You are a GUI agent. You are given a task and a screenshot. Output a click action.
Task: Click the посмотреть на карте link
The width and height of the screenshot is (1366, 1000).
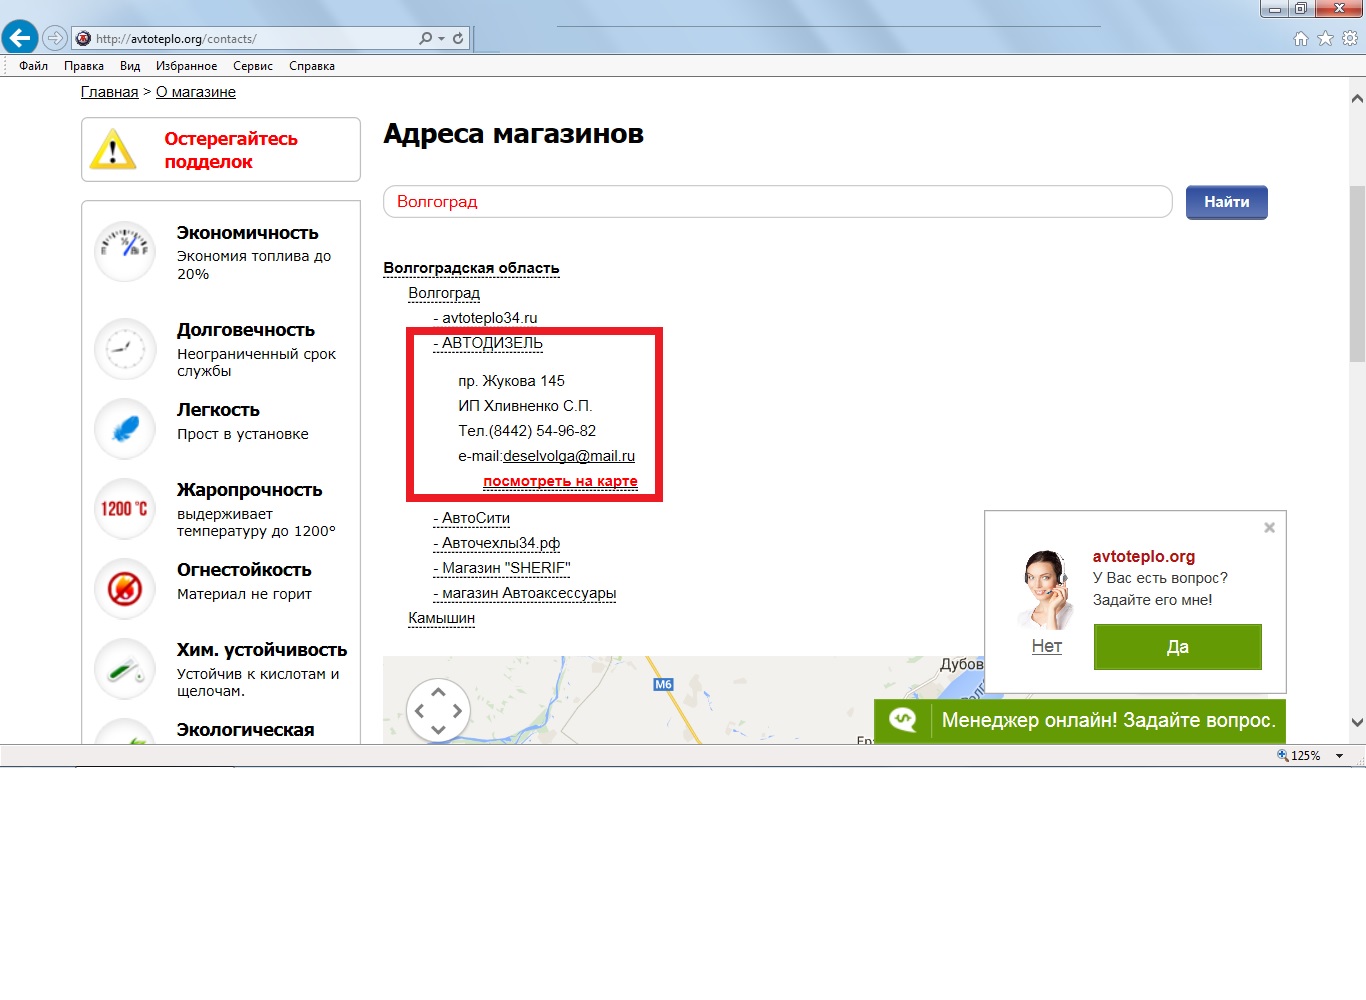point(560,481)
